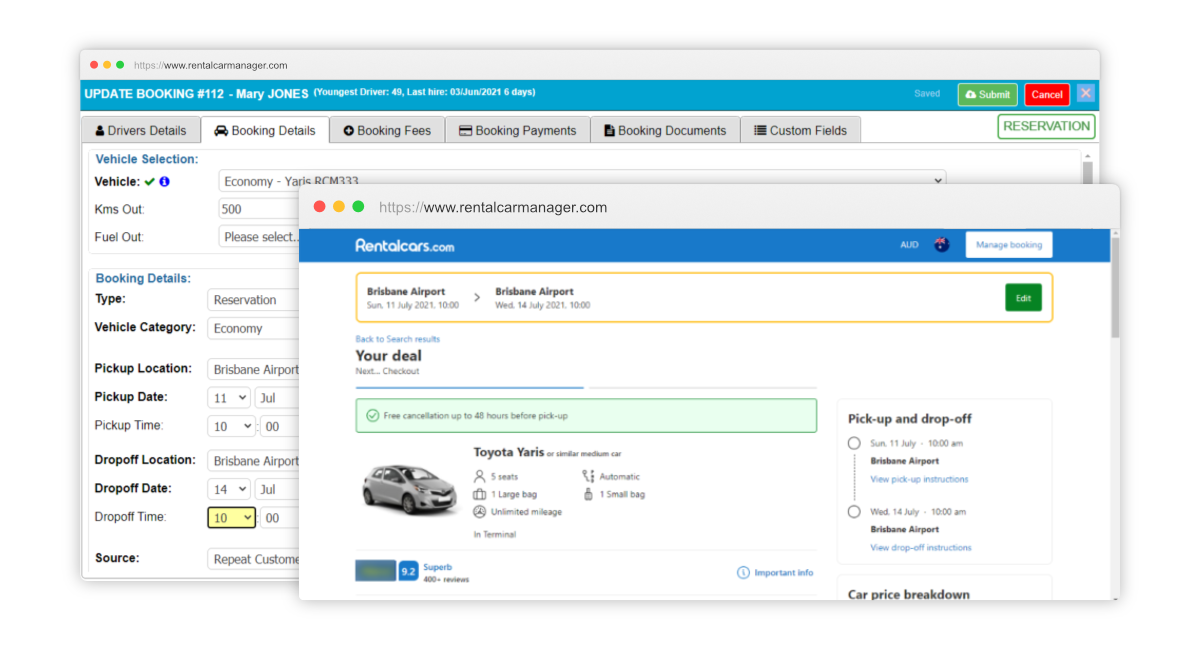The height and width of the screenshot is (650, 1200).
Task: Open the highlighted Dropoff Time hour dropdown
Action: pyautogui.click(x=231, y=517)
